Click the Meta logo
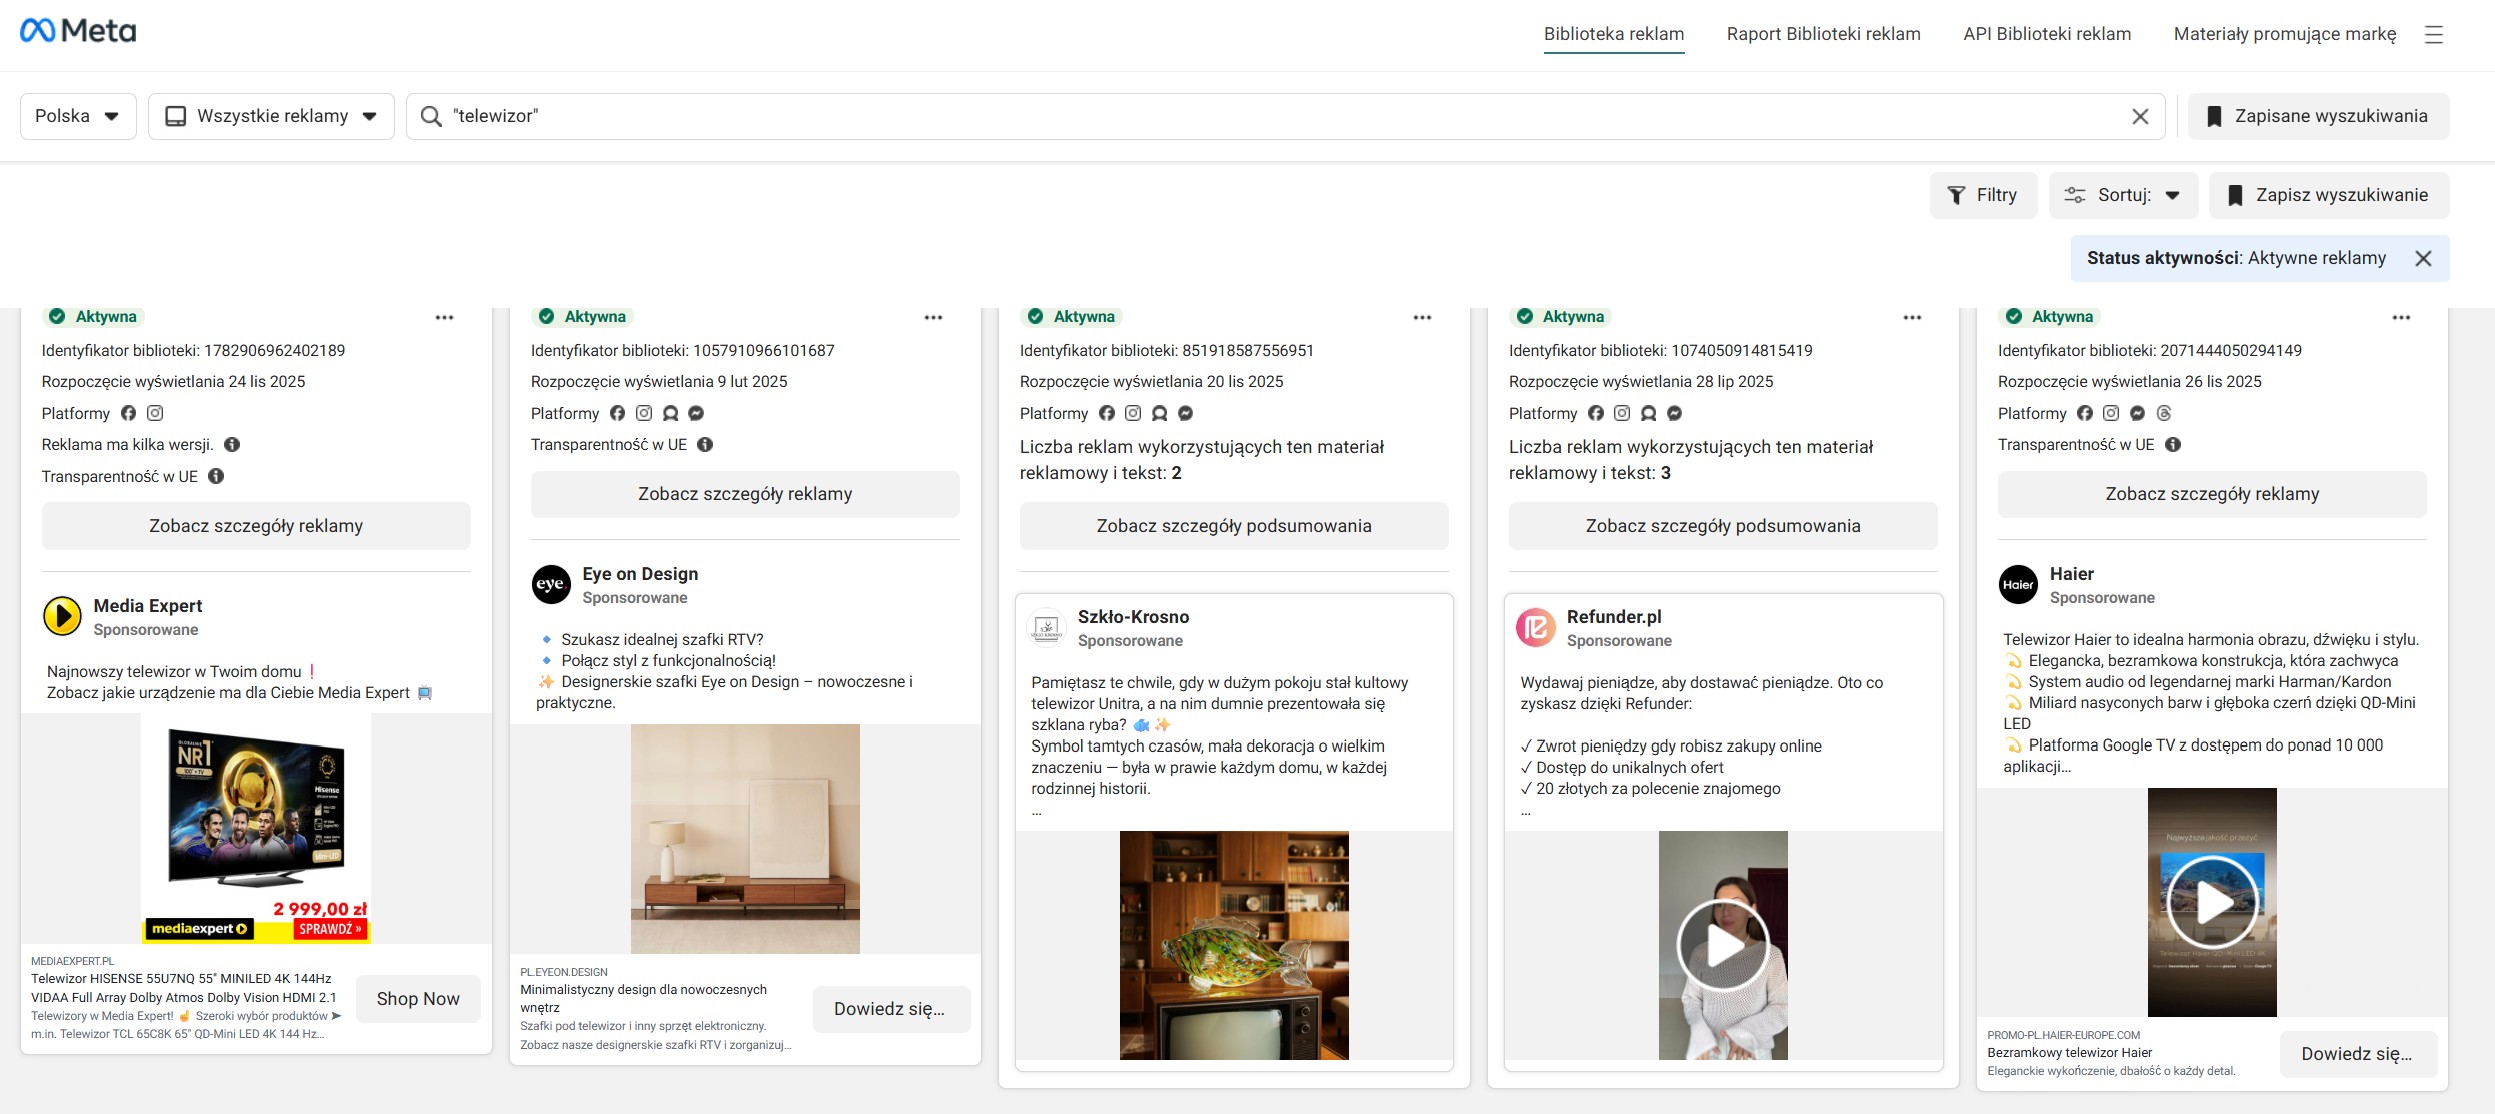2495x1114 pixels. (78, 31)
